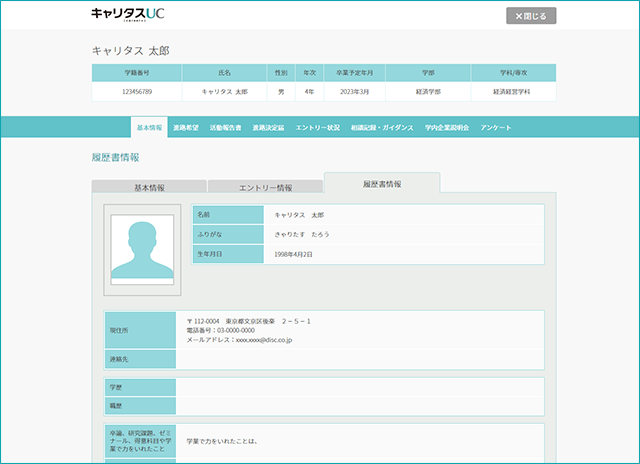Click the student number 123456789
640x464 pixels.
(x=137, y=92)
